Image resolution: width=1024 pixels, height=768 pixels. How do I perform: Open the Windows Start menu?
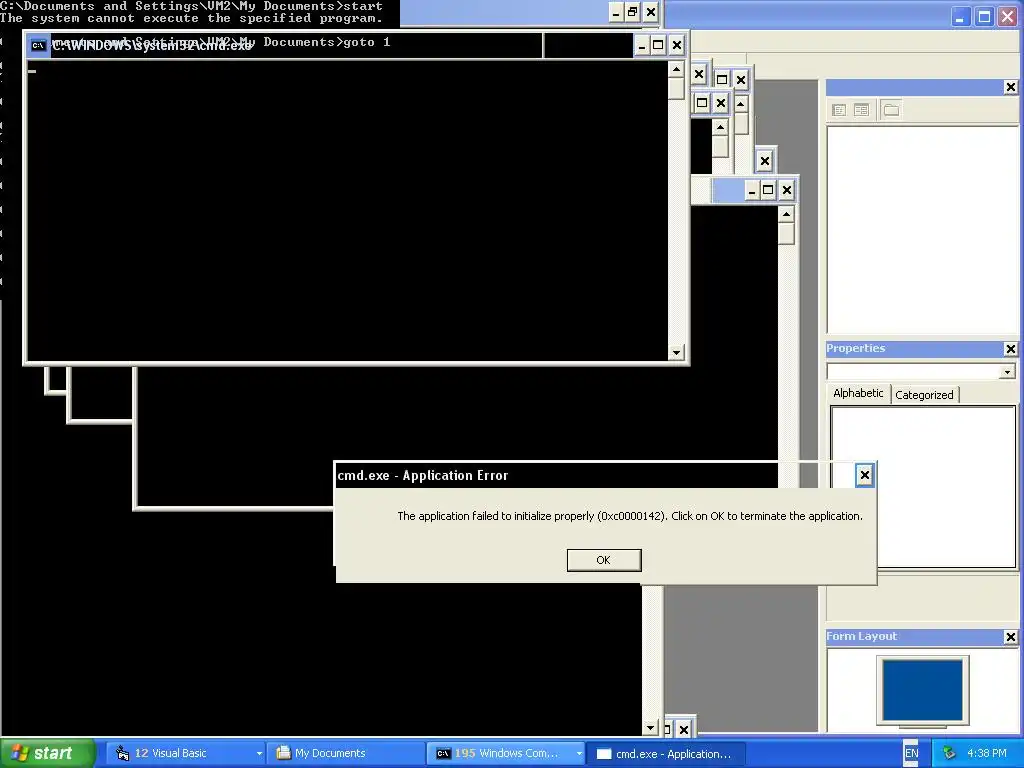[x=46, y=753]
